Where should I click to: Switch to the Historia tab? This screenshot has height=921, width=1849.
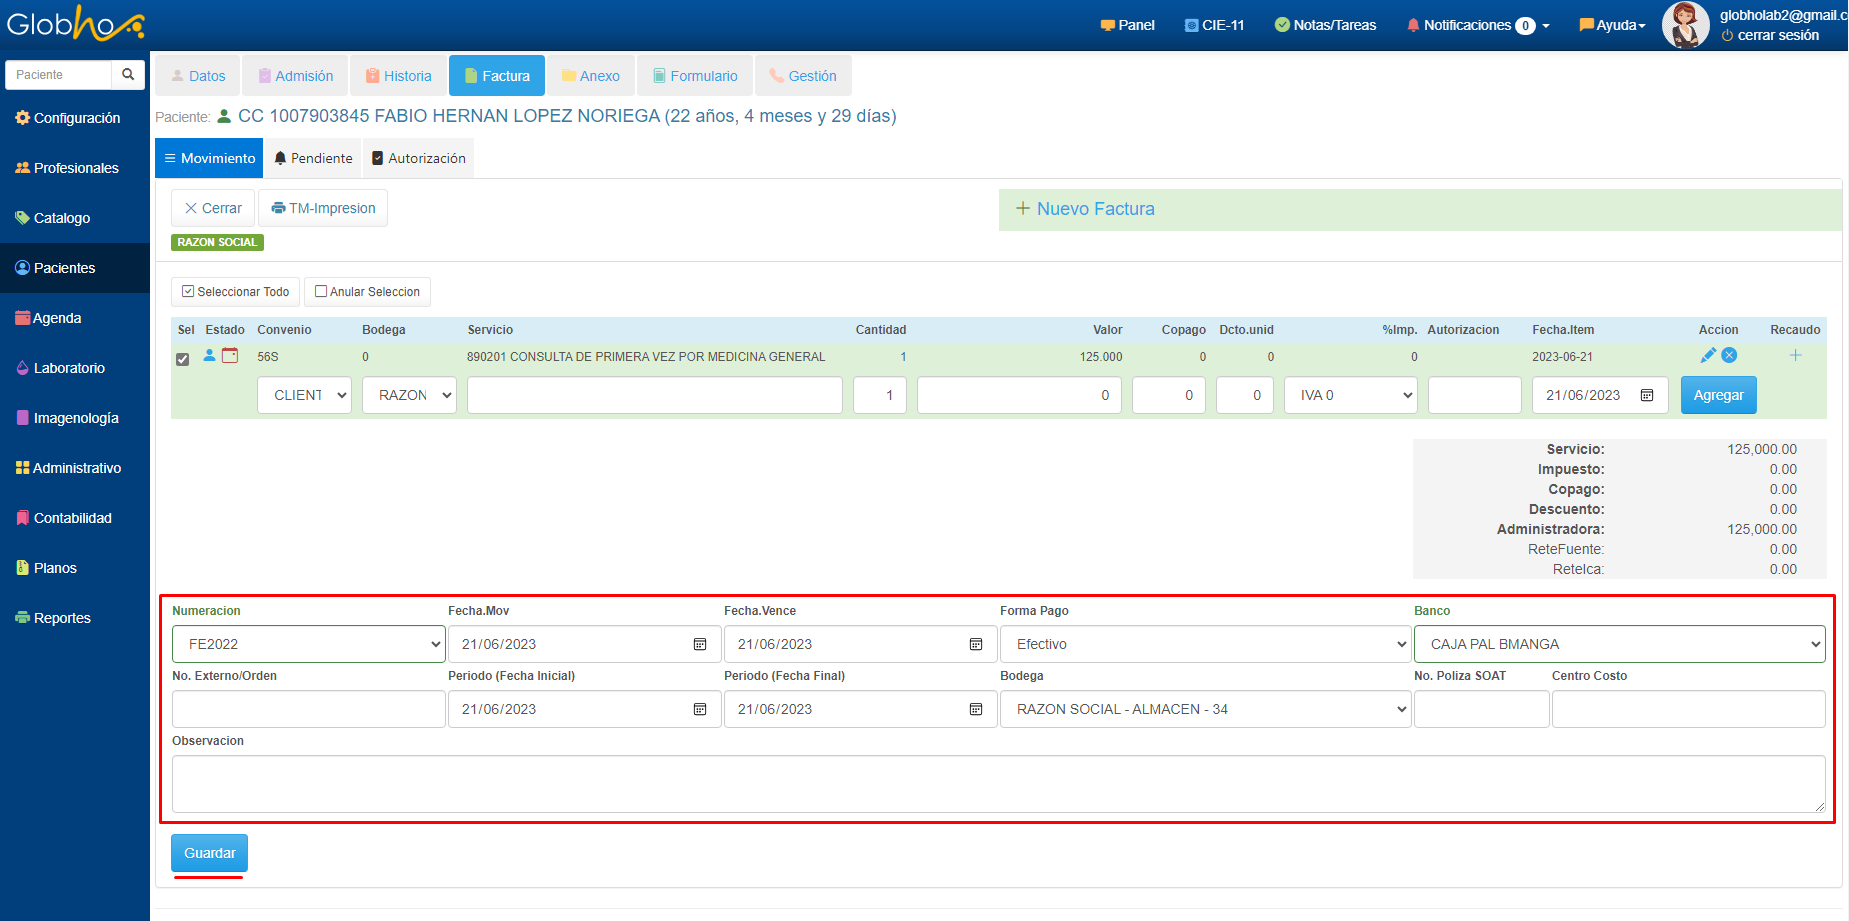398,76
